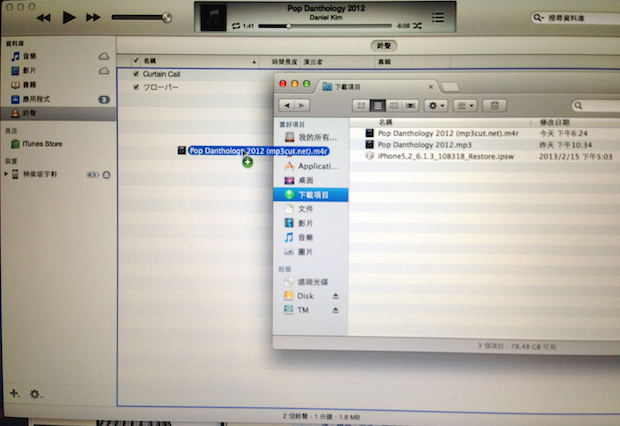Click the Finder back navigation arrow
Image resolution: width=620 pixels, height=426 pixels.
pyautogui.click(x=287, y=106)
